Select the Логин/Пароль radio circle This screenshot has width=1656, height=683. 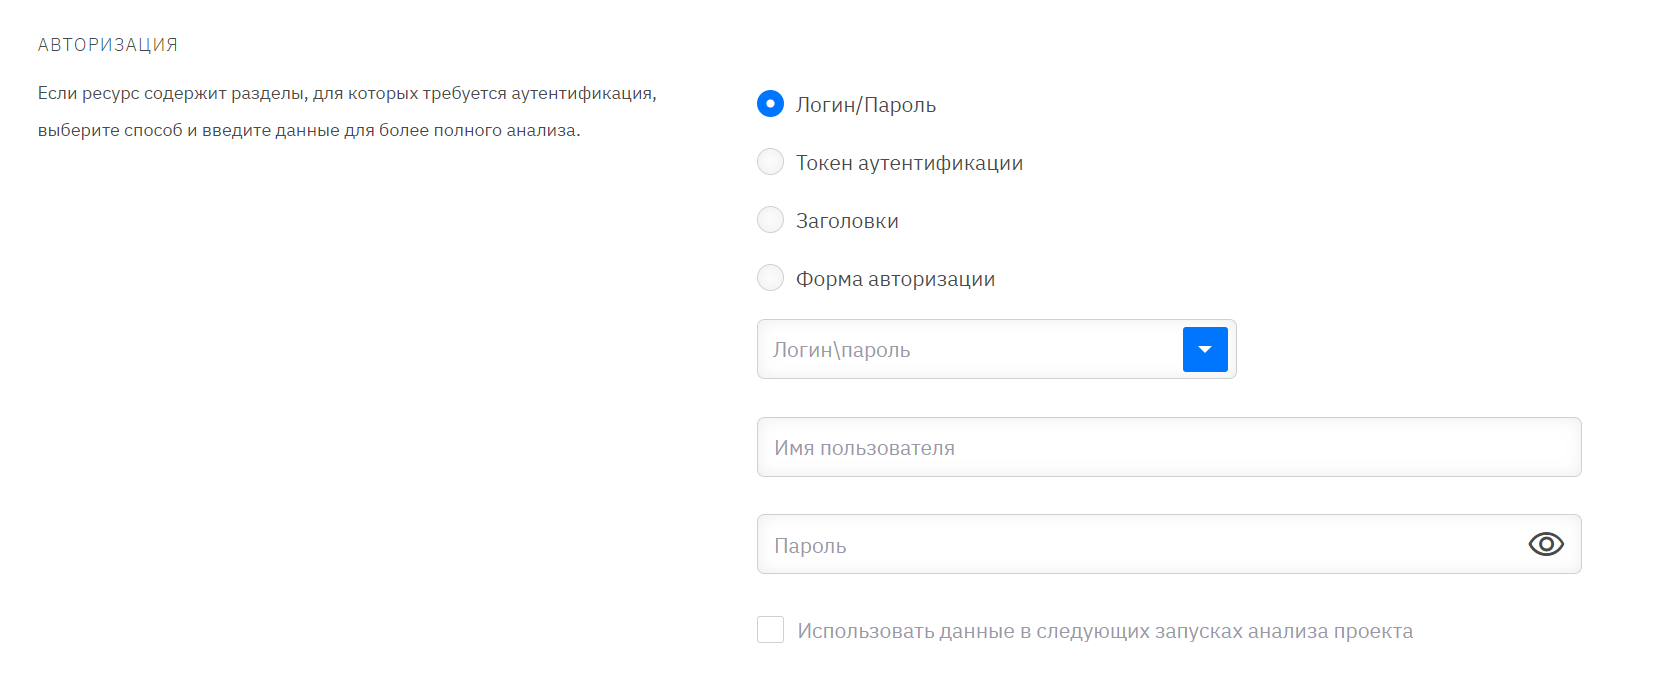click(770, 104)
